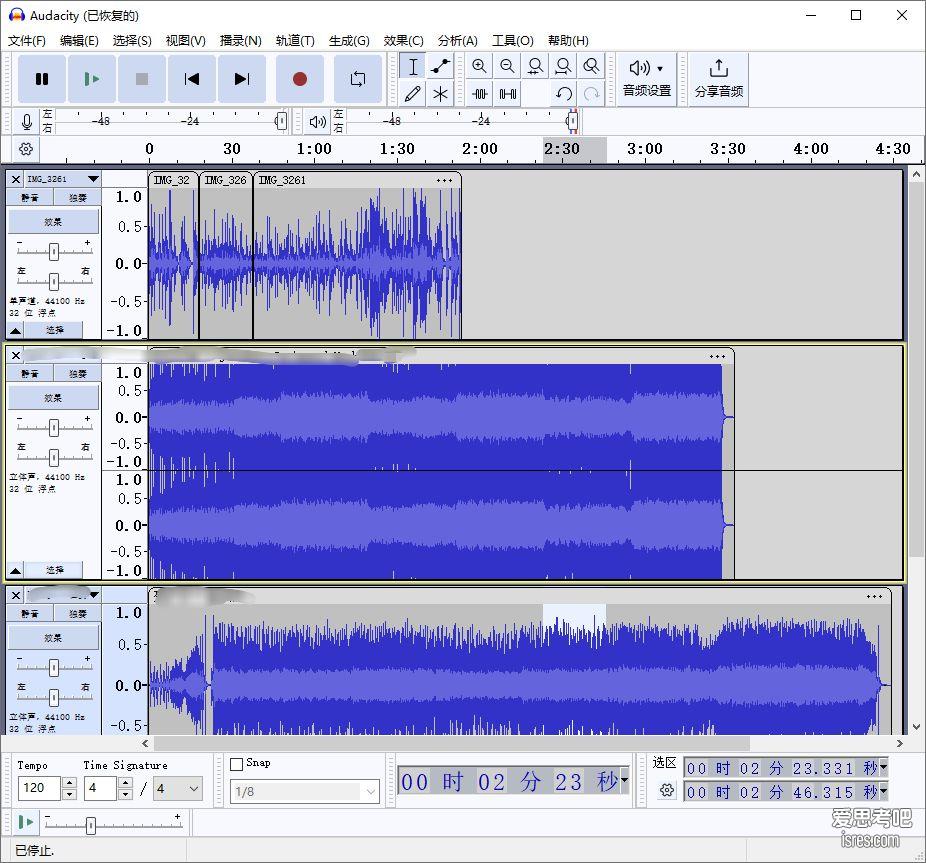Open IMG_3261 clip options ellipsis
This screenshot has height=863, width=926.
[x=444, y=181]
